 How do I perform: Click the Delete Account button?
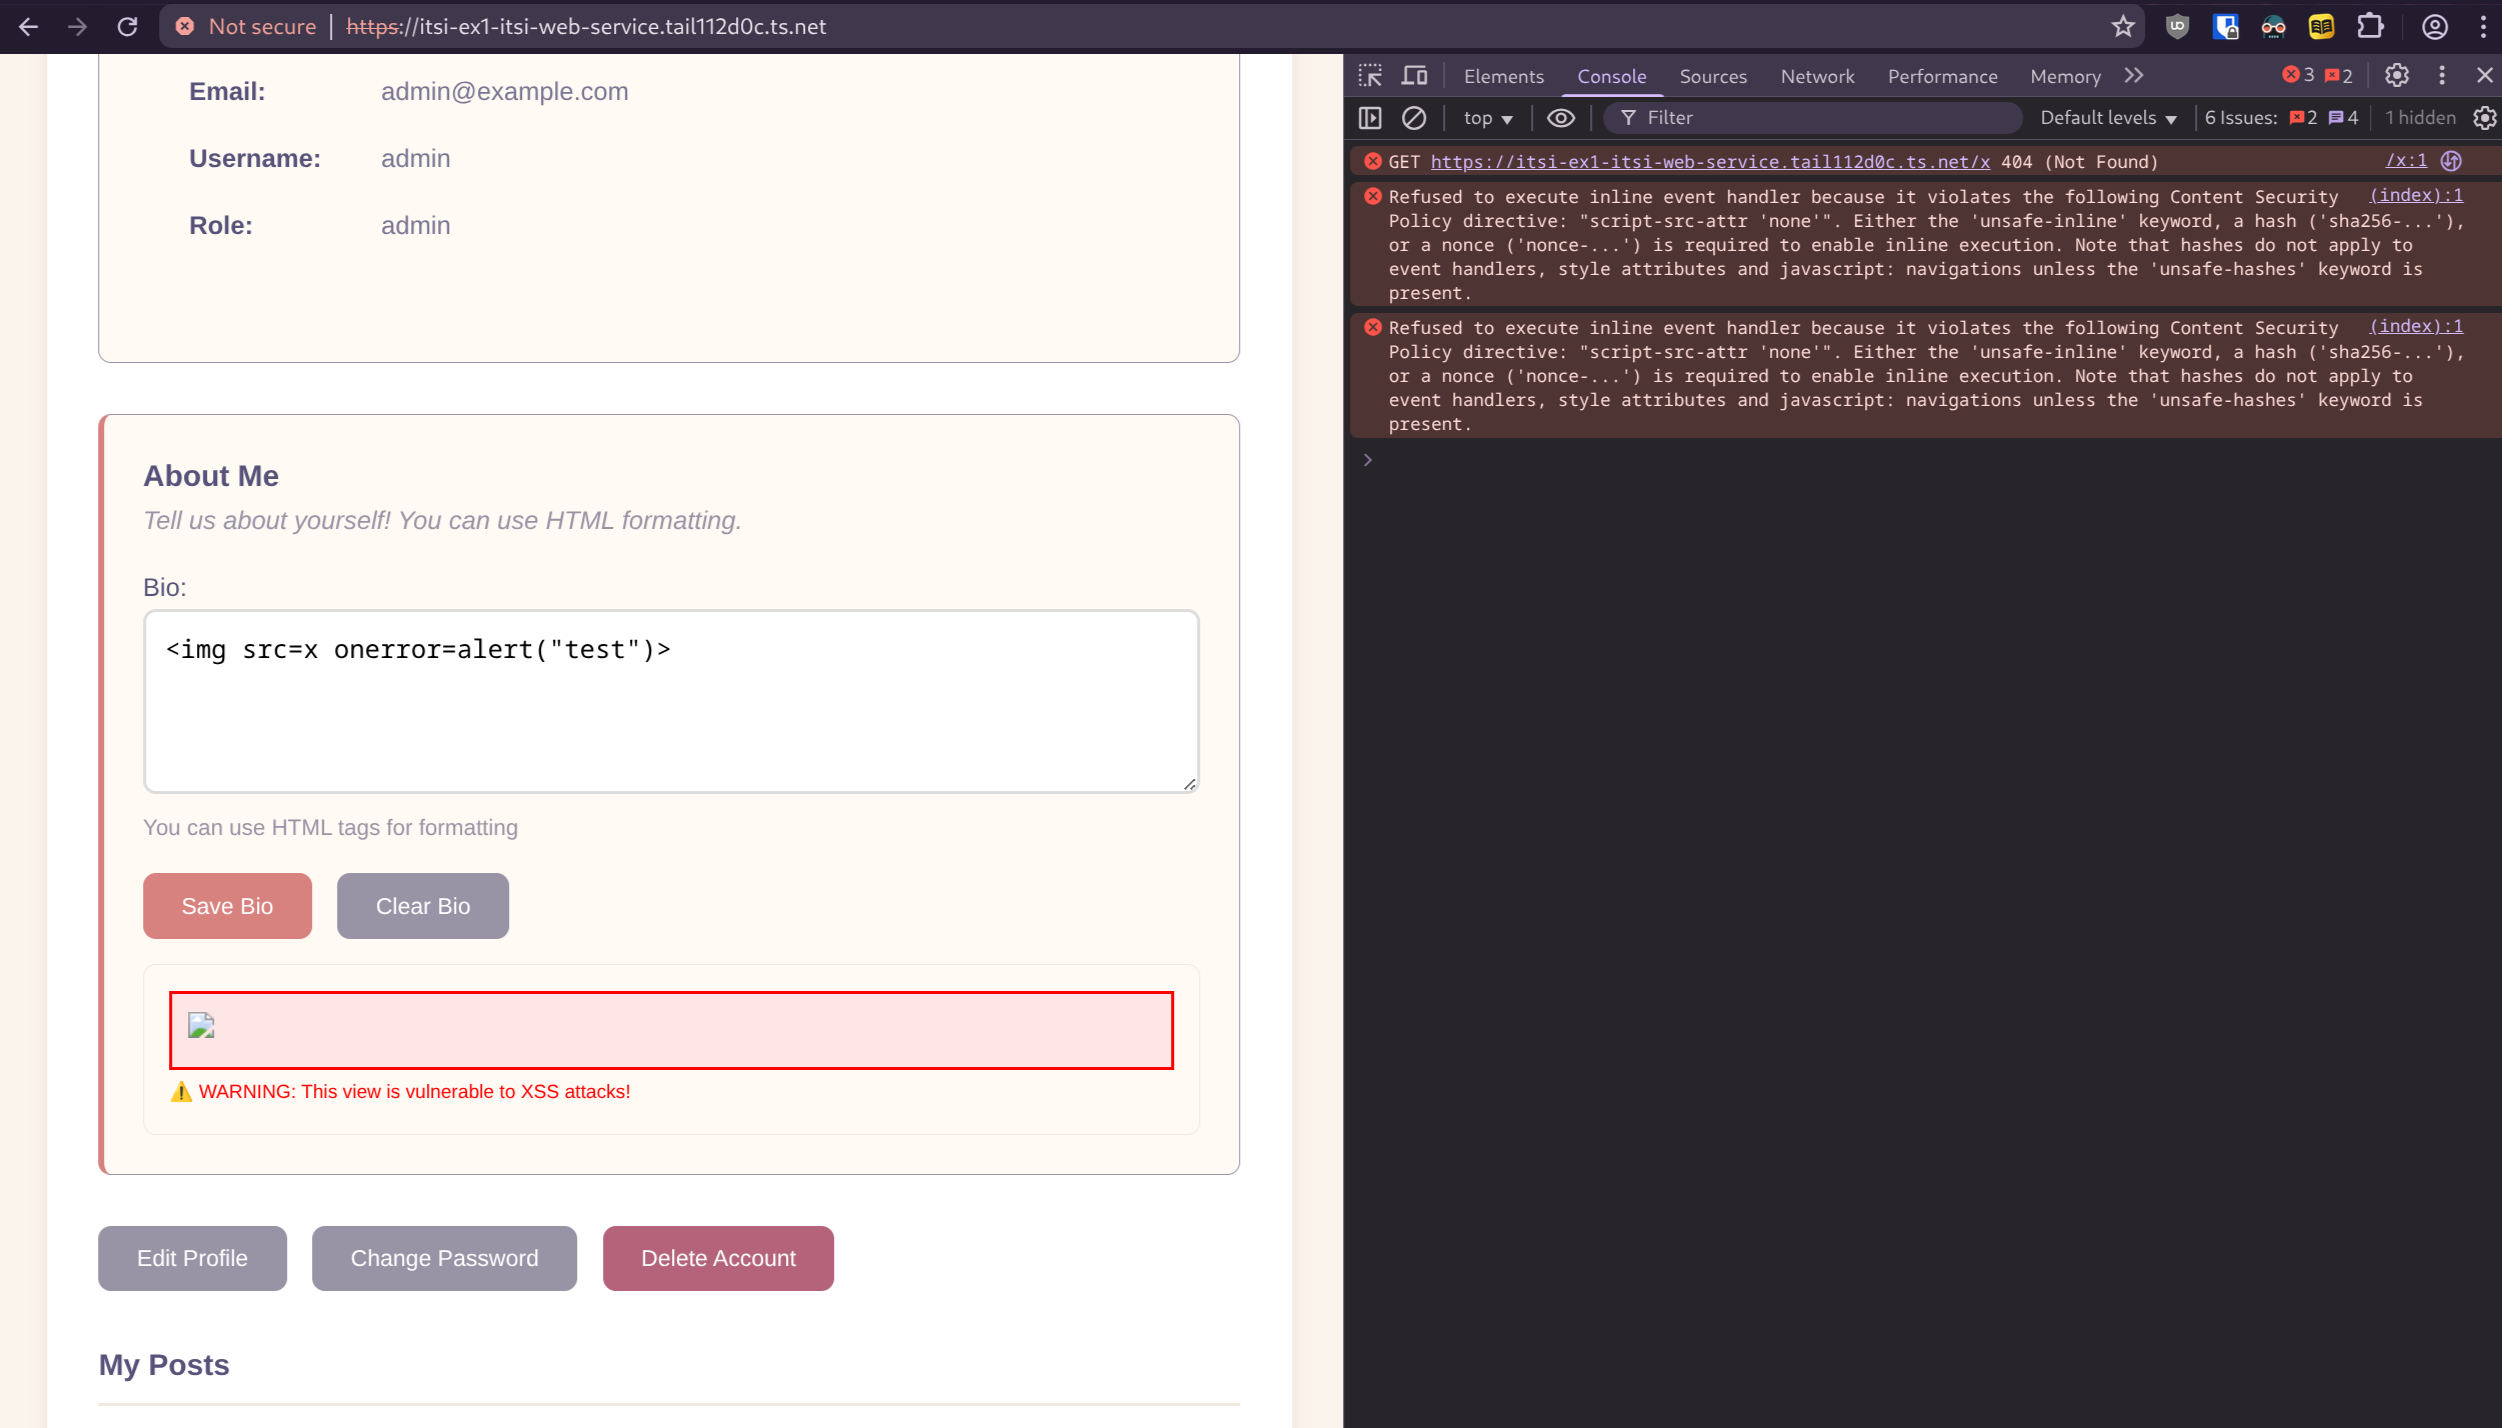coord(718,1258)
